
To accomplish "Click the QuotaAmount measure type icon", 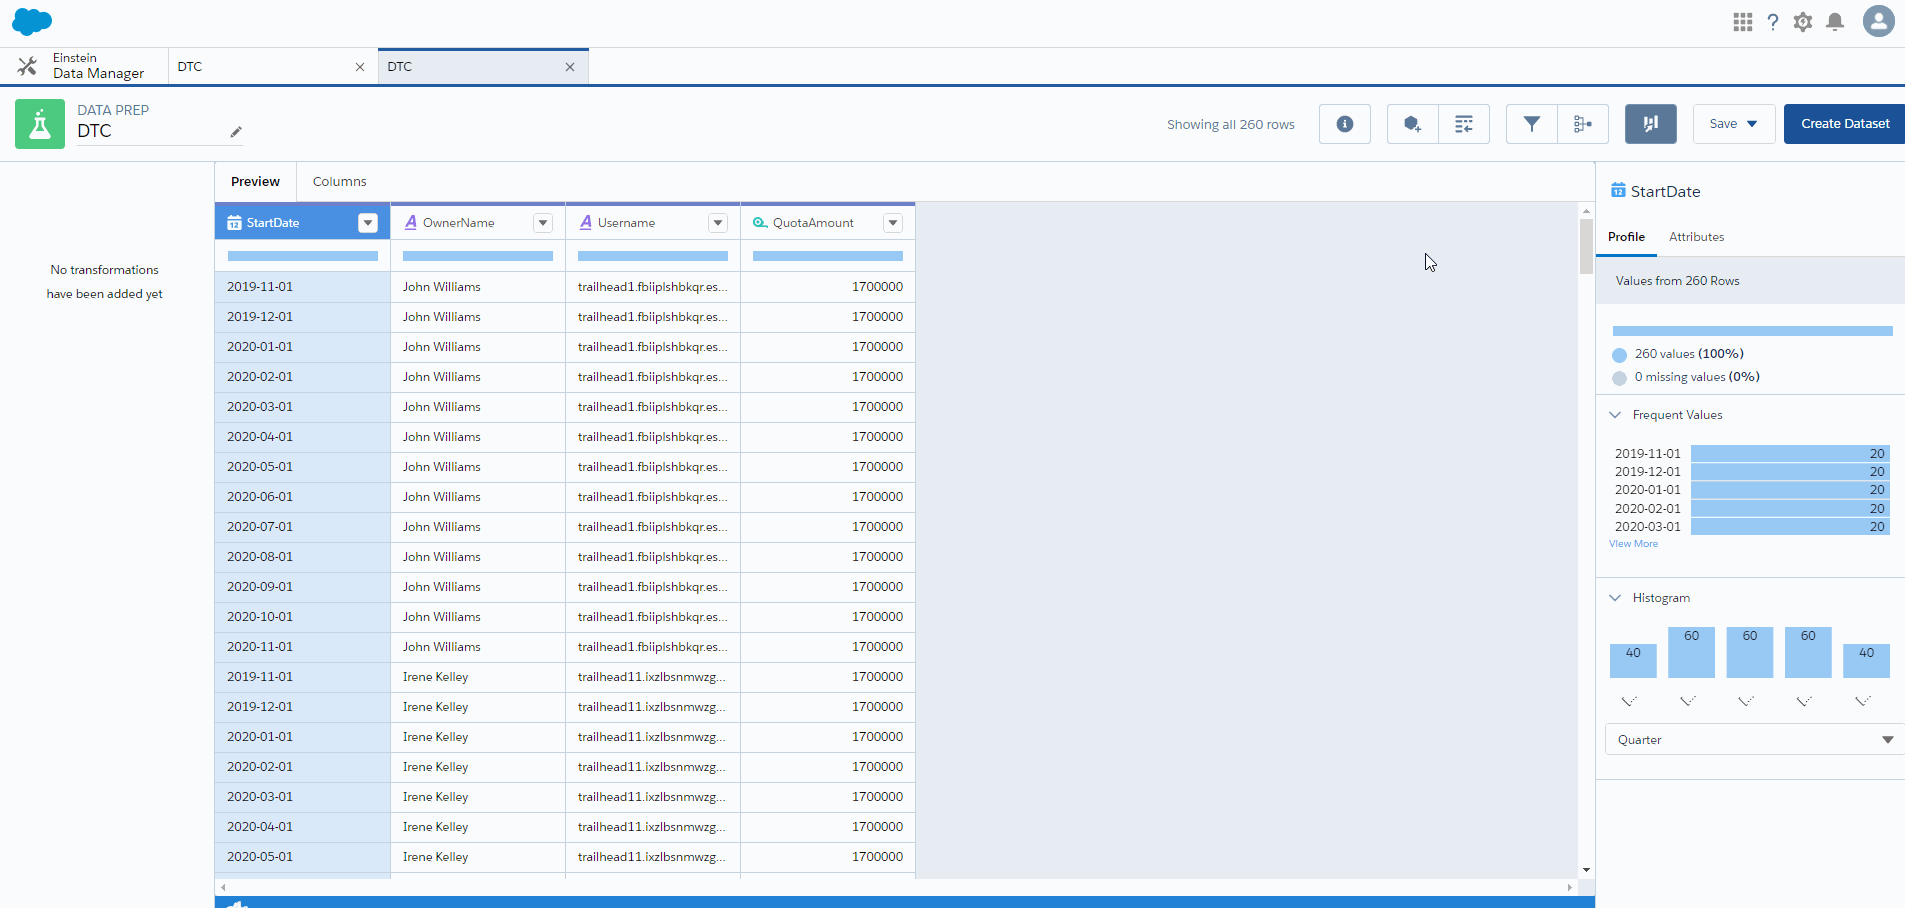I will pyautogui.click(x=760, y=223).
